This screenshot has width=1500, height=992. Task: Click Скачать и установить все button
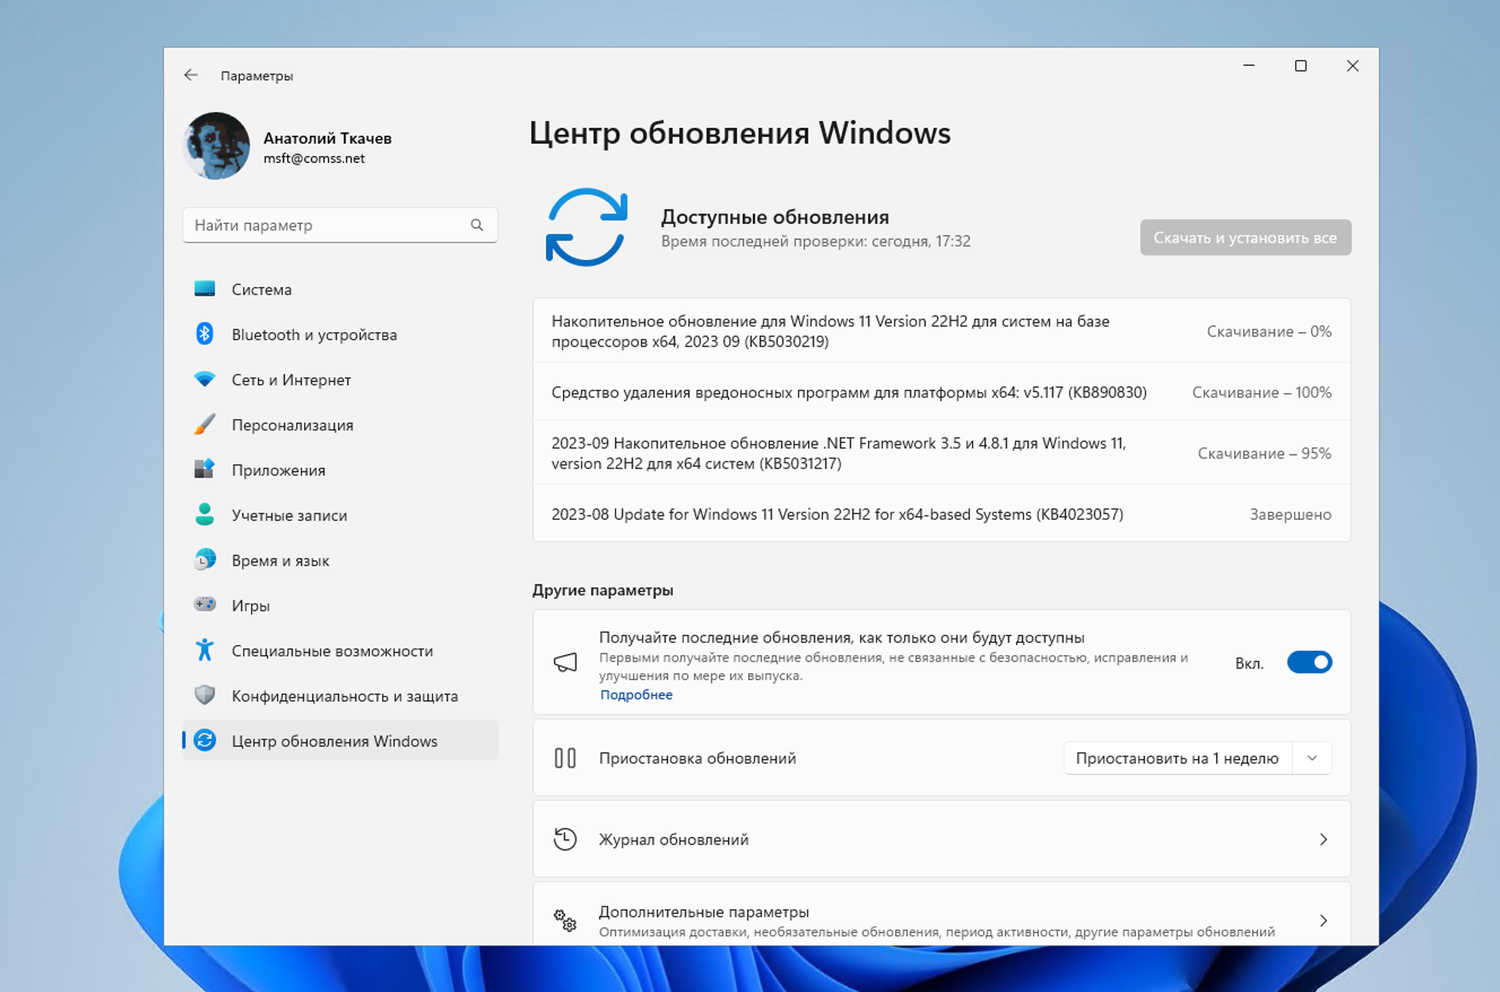1245,238
